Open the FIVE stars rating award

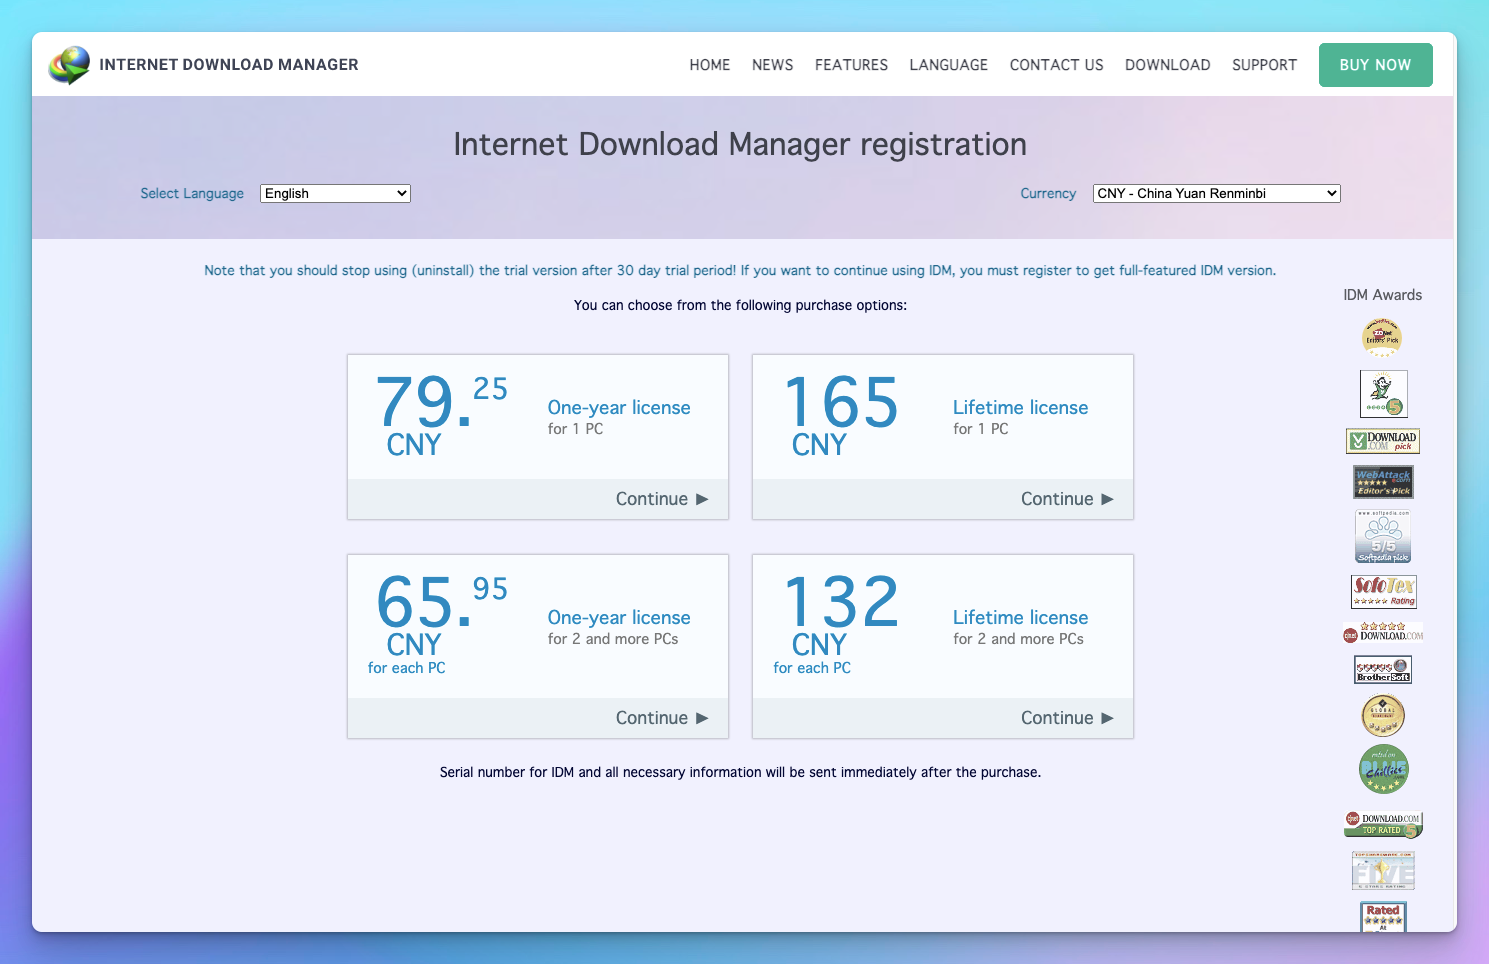tap(1383, 871)
